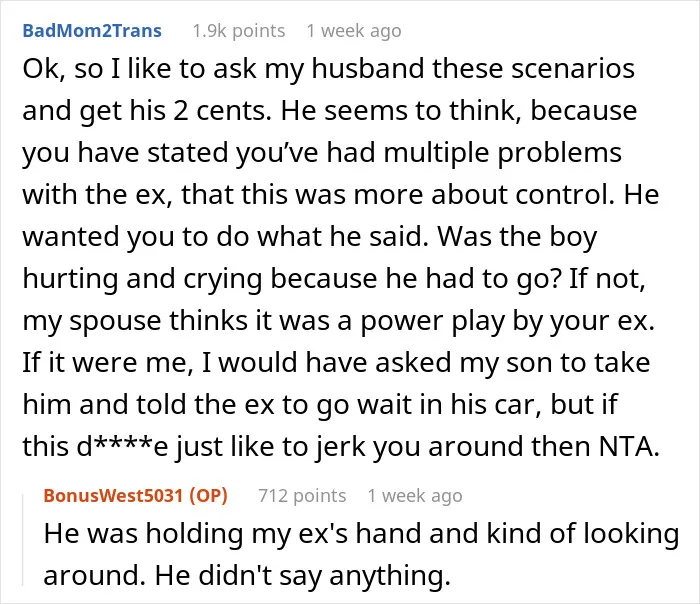Open reply's 1 week ago permalink
This screenshot has height=604, width=700.
point(415,496)
